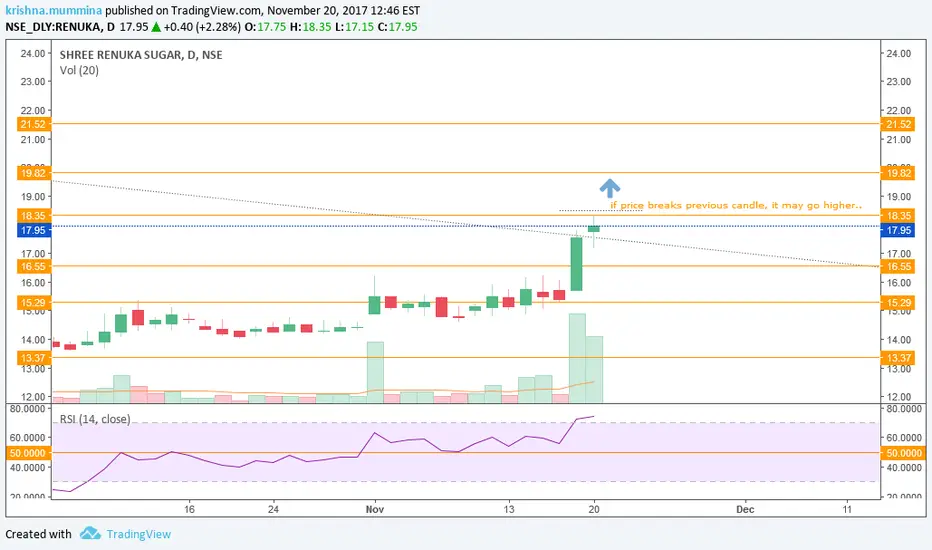Click the H:18.35 high value
The image size is (932, 550).
(310, 27)
